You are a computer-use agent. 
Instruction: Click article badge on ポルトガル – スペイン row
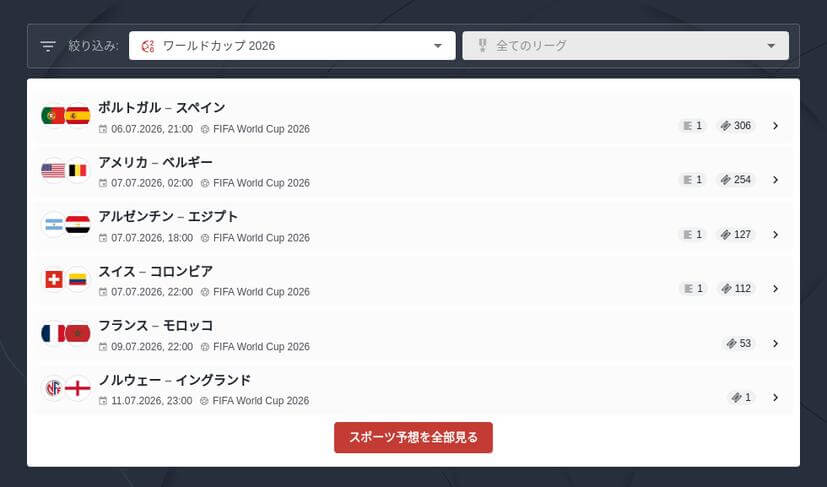pos(693,126)
